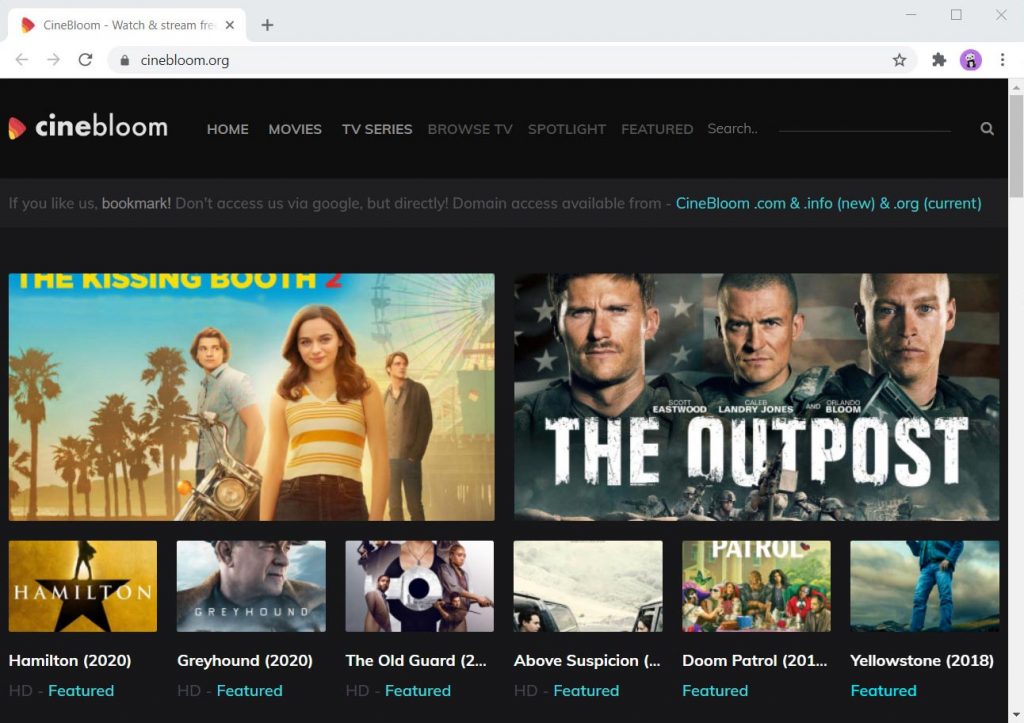
Task: Open the FEATURED menu item
Action: click(x=657, y=129)
